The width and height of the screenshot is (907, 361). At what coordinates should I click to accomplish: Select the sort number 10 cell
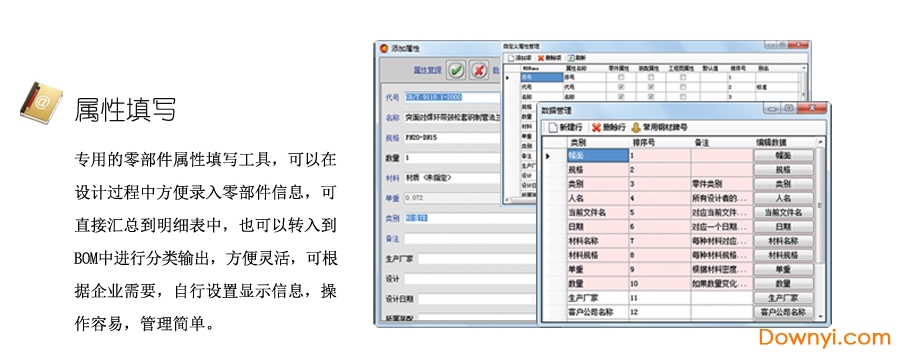tap(659, 283)
